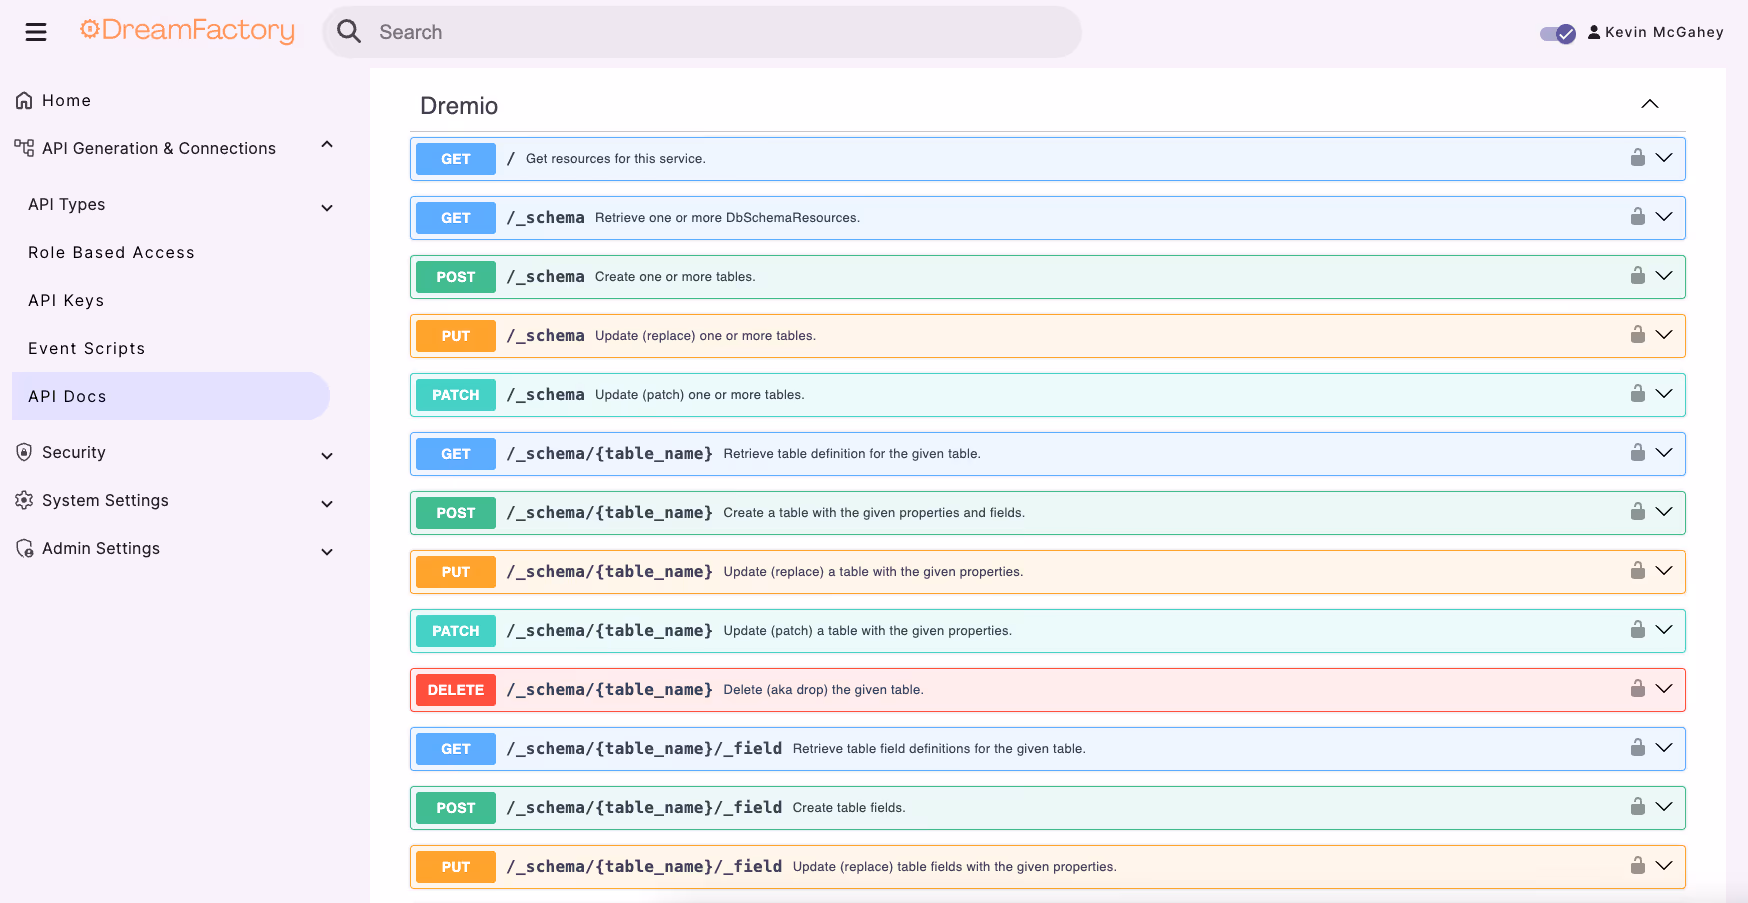Click the DreamFactory logo

point(188,31)
